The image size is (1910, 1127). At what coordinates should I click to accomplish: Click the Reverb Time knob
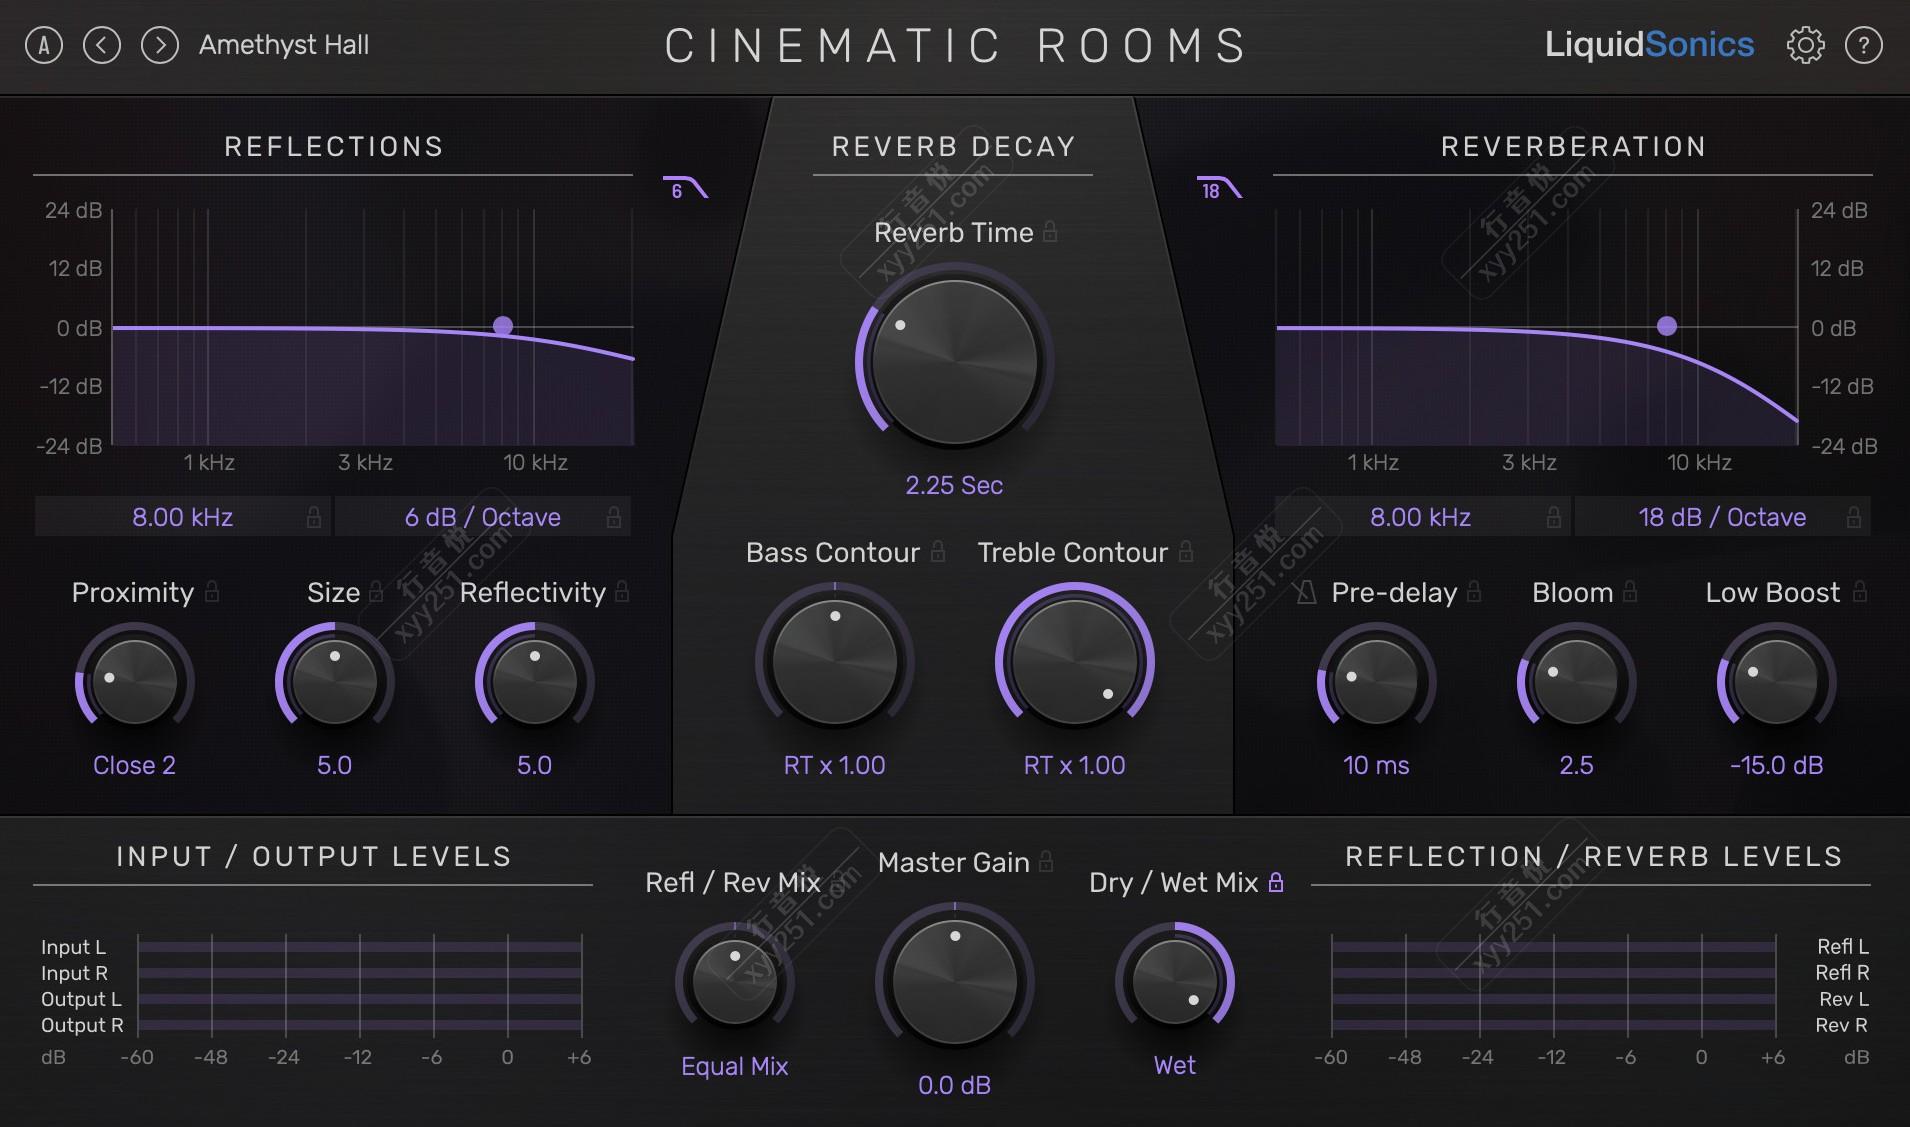(954, 361)
